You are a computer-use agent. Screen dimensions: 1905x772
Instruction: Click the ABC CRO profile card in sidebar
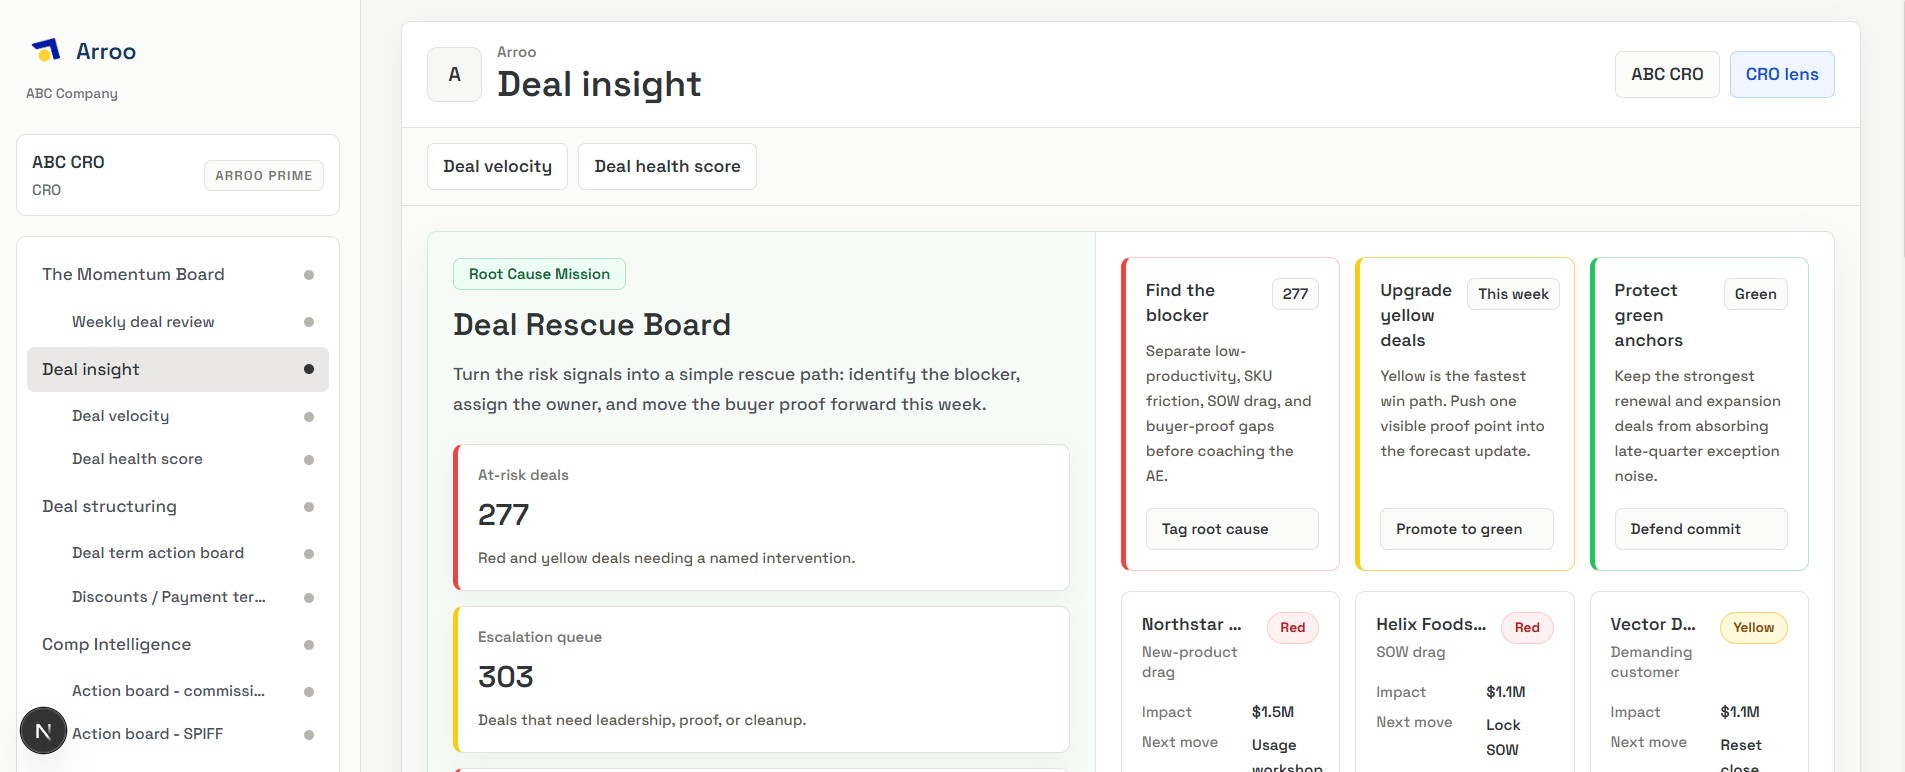[x=178, y=175]
